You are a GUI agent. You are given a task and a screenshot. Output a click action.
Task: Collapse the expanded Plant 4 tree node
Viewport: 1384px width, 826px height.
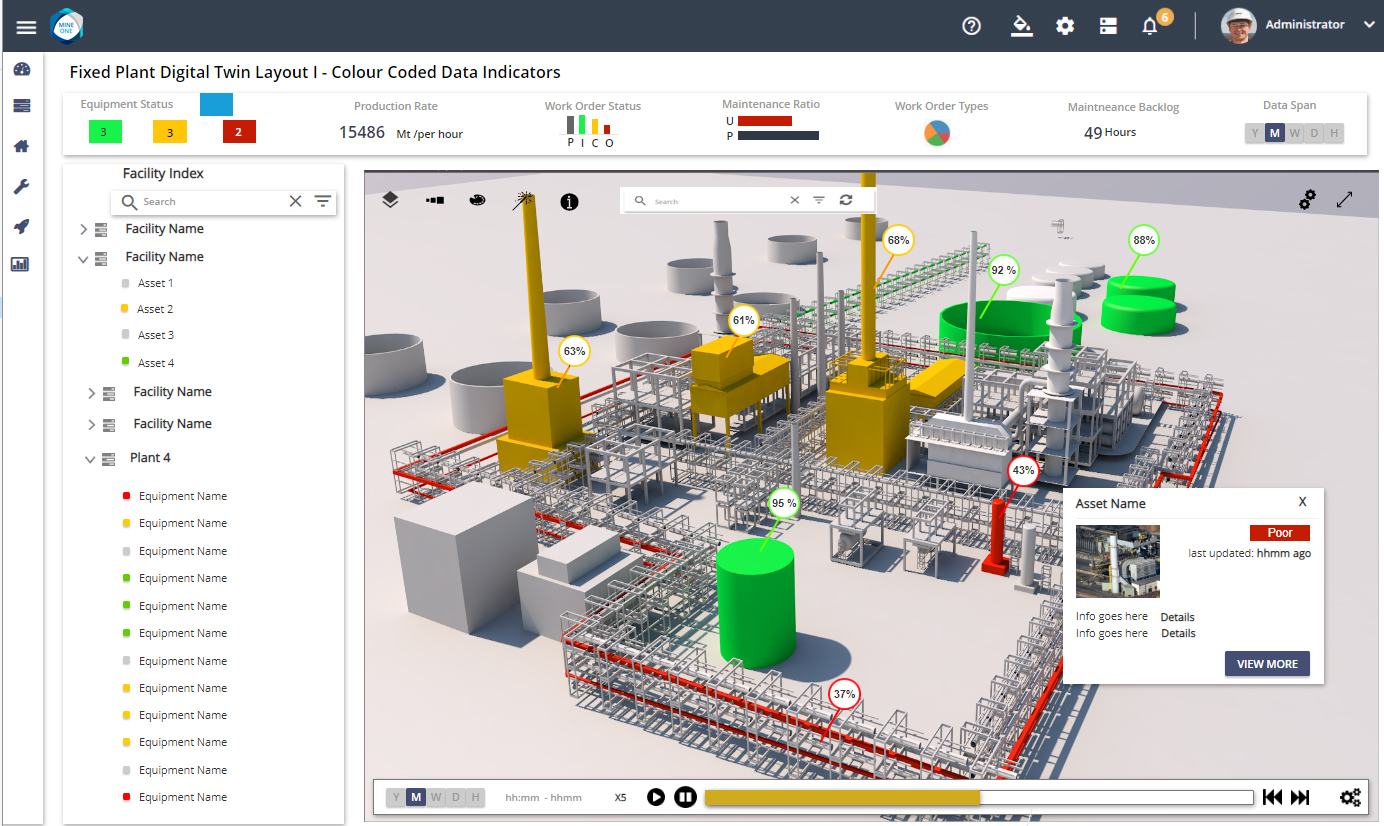click(x=90, y=459)
